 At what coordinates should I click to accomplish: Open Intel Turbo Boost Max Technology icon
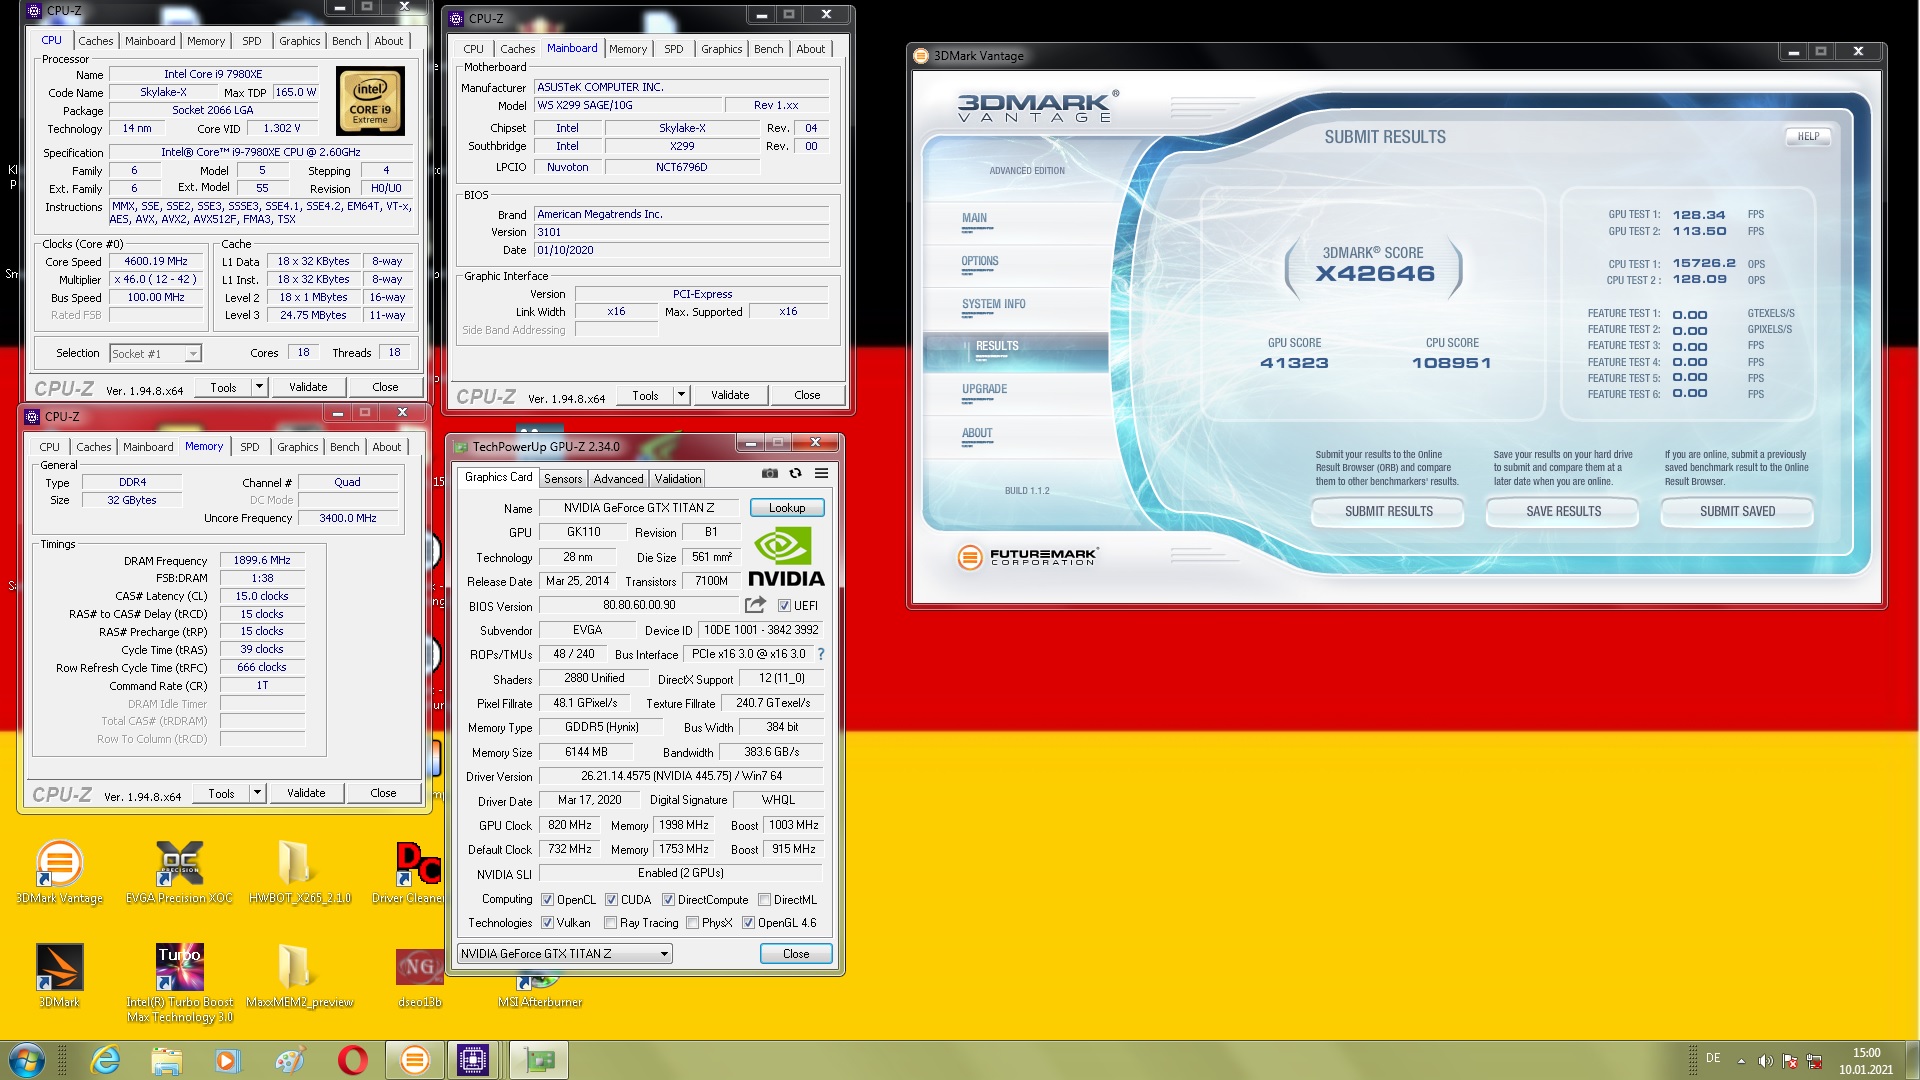click(179, 983)
